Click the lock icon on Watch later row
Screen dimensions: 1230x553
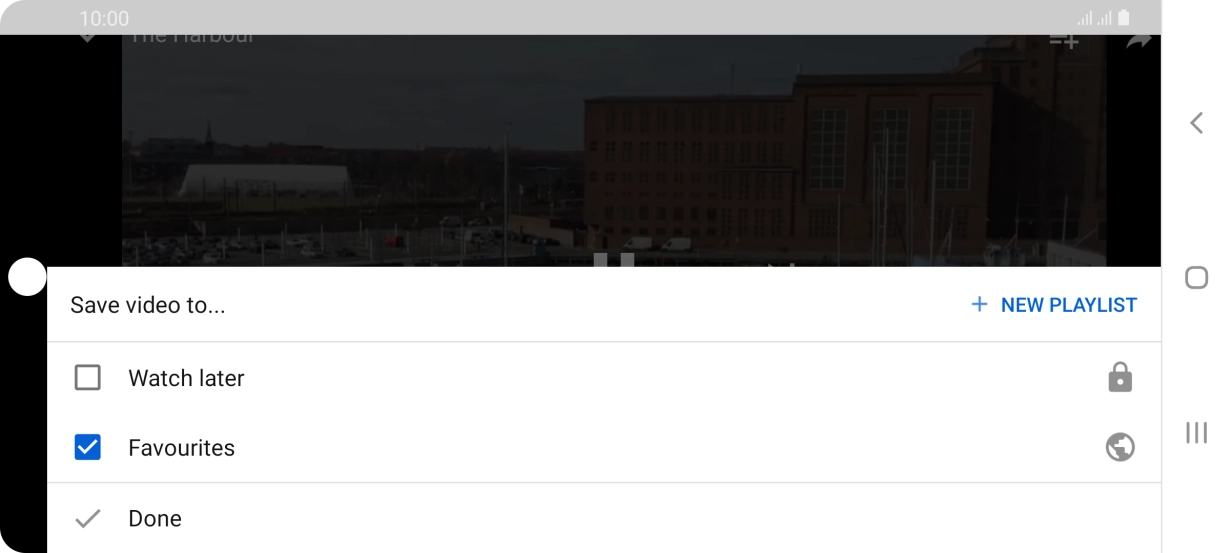pyautogui.click(x=1120, y=377)
